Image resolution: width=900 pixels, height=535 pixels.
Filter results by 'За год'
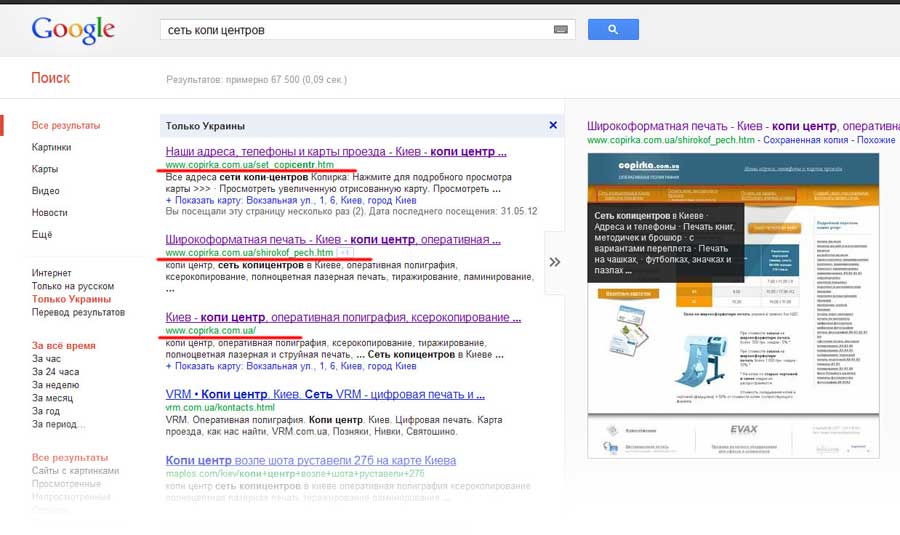pos(46,411)
